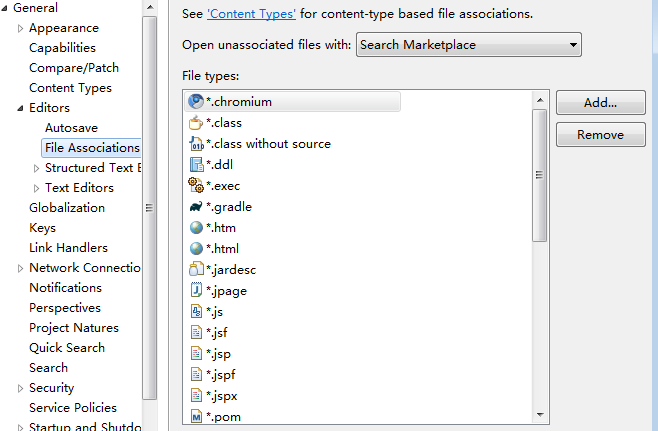Click the *.pom Maven icon
Screen dimensions: 658x431
(x=196, y=416)
